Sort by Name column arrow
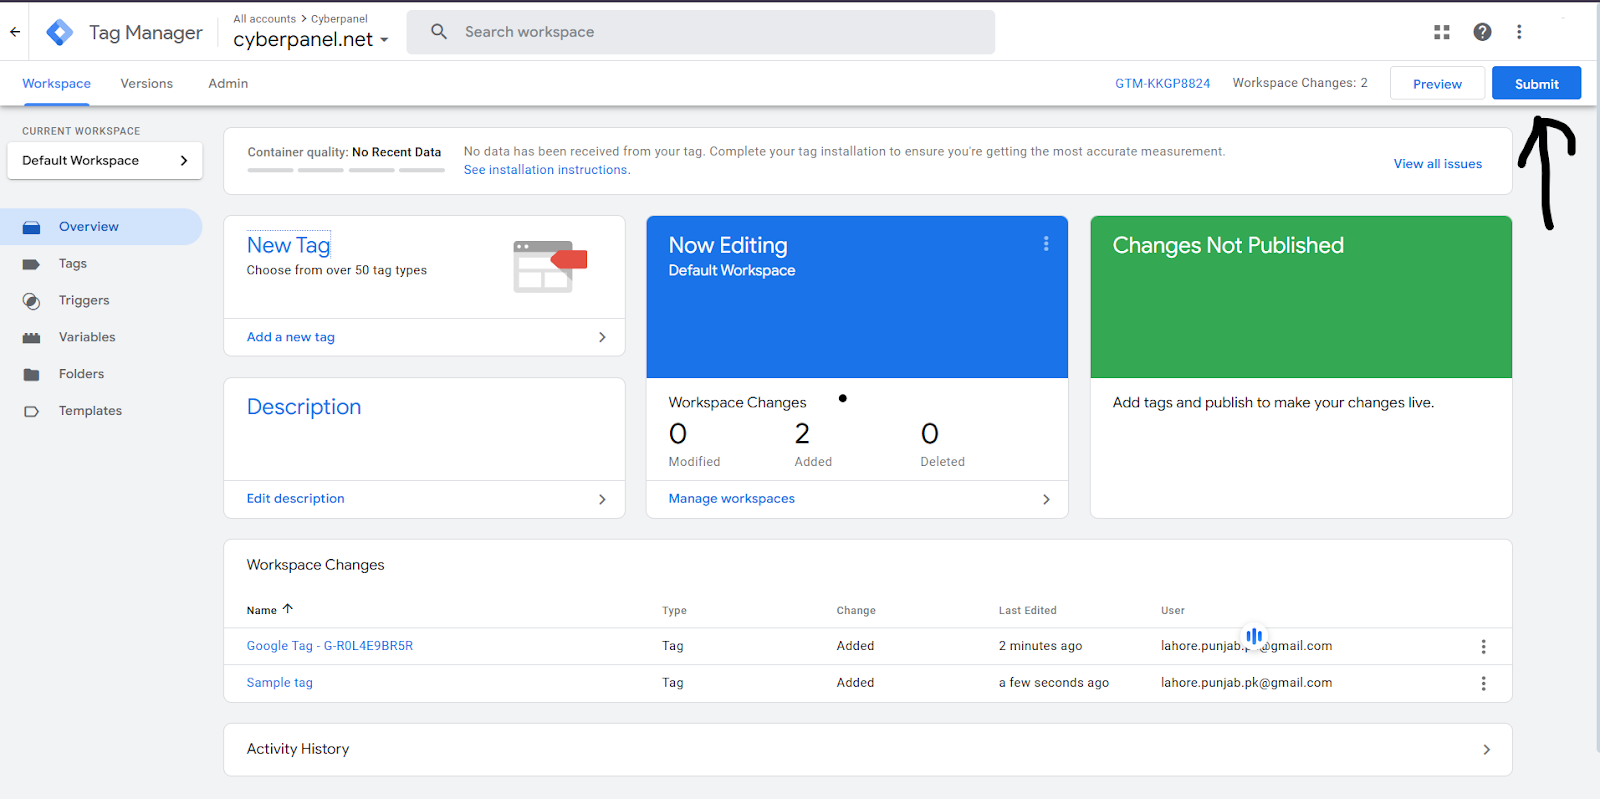Screen dimensions: 1600x799 [287, 609]
